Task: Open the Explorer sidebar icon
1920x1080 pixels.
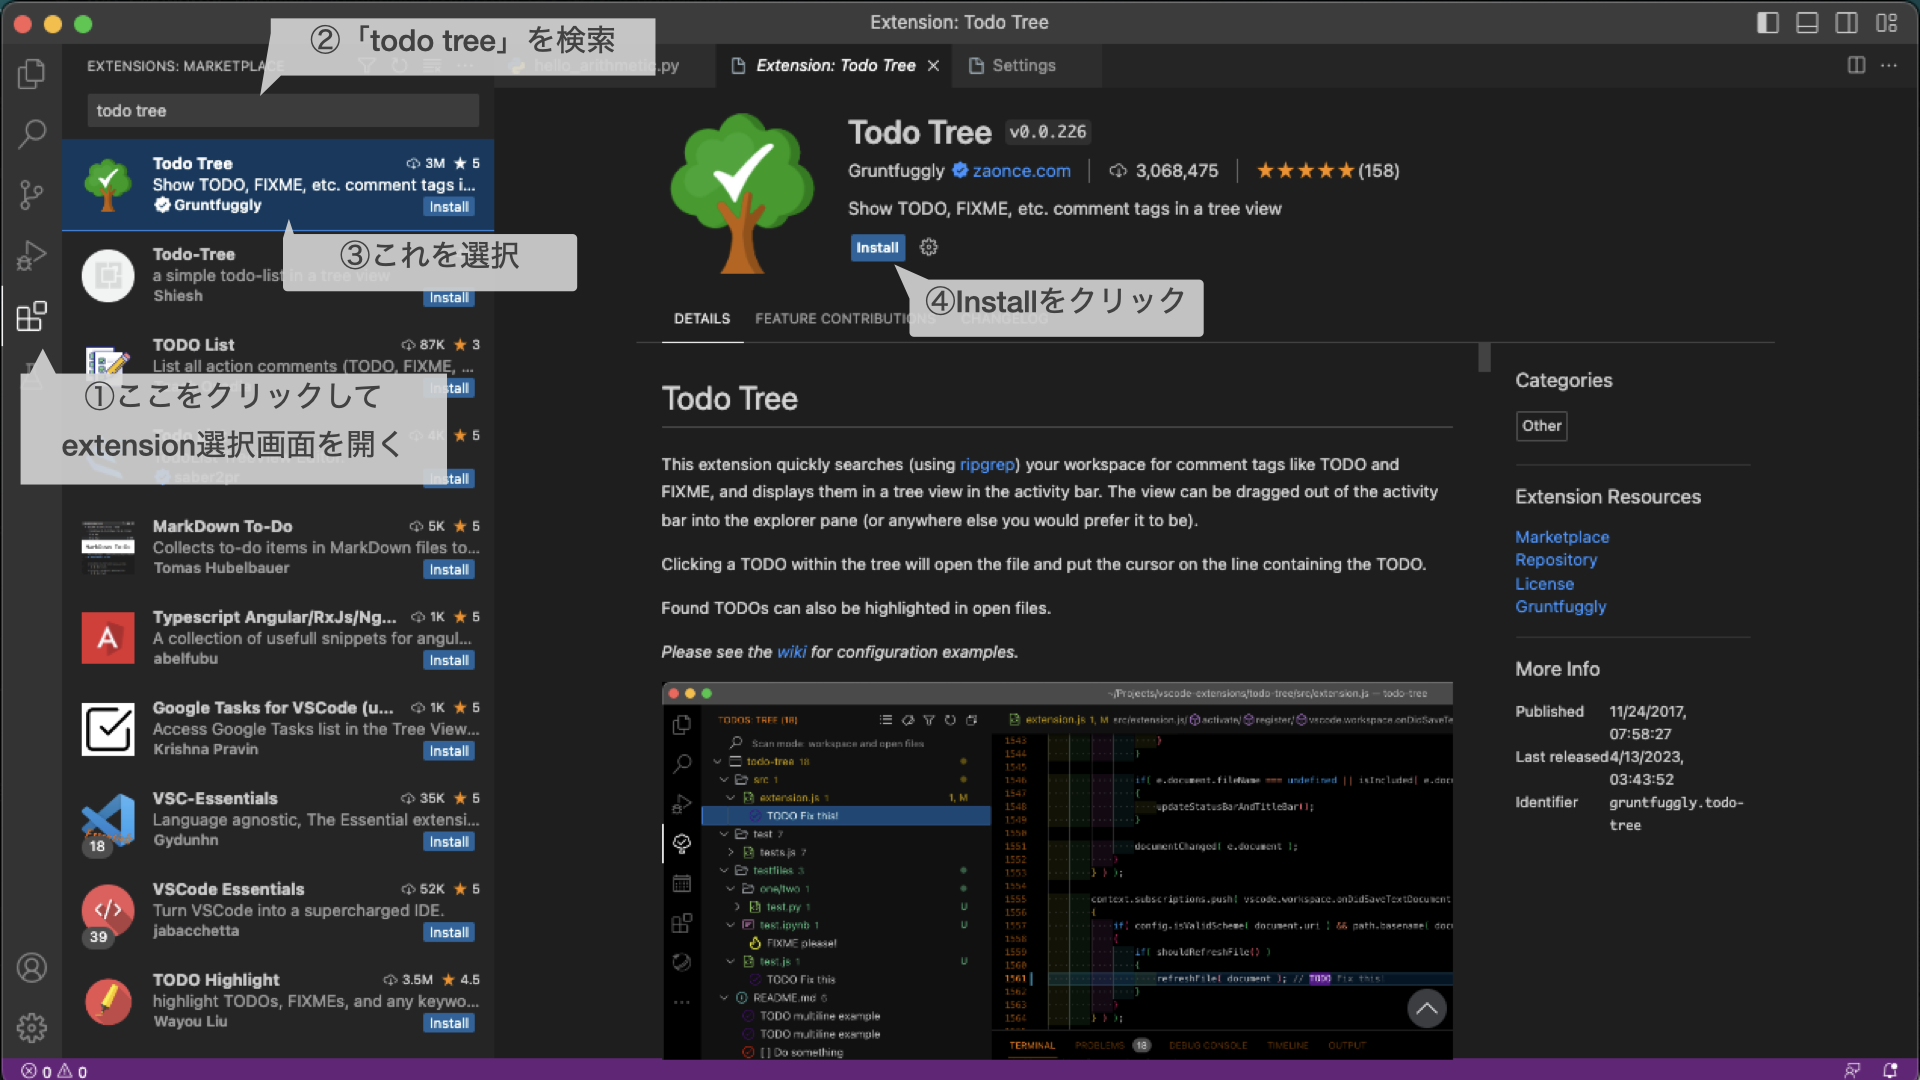Action: click(x=31, y=74)
